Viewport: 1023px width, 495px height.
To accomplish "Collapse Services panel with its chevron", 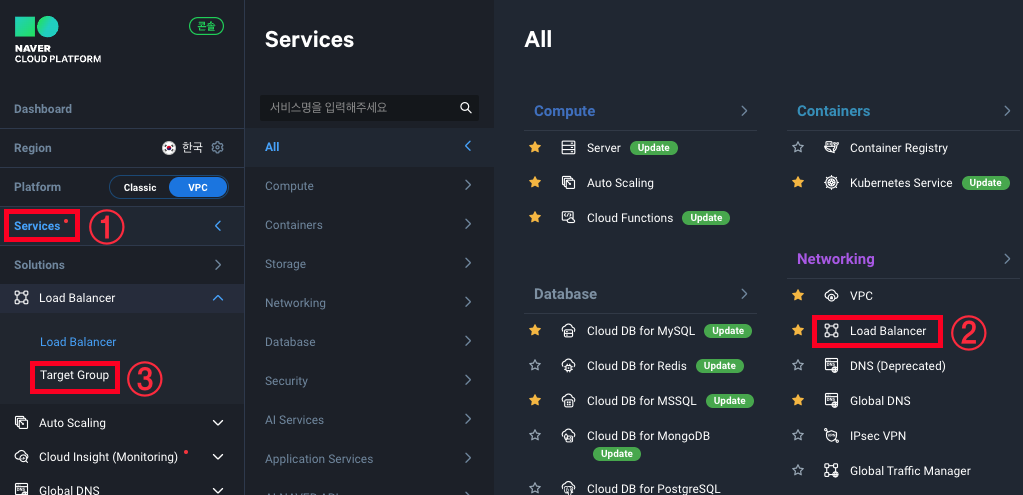I will click(219, 226).
